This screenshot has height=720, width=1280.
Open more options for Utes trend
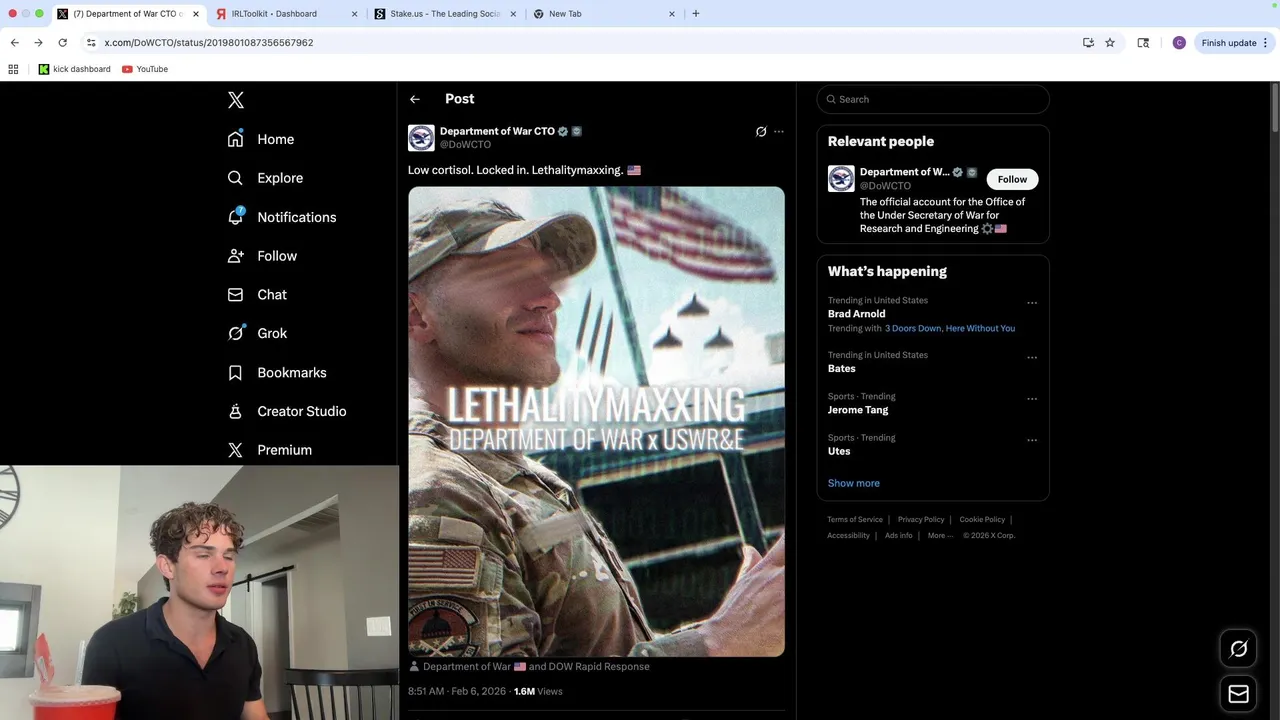point(1032,440)
